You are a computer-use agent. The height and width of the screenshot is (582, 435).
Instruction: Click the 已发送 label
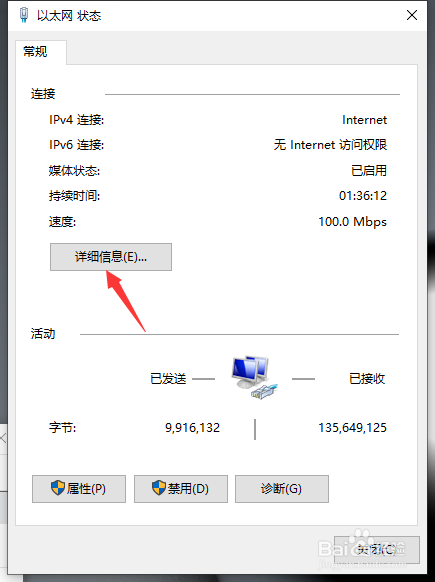168,379
